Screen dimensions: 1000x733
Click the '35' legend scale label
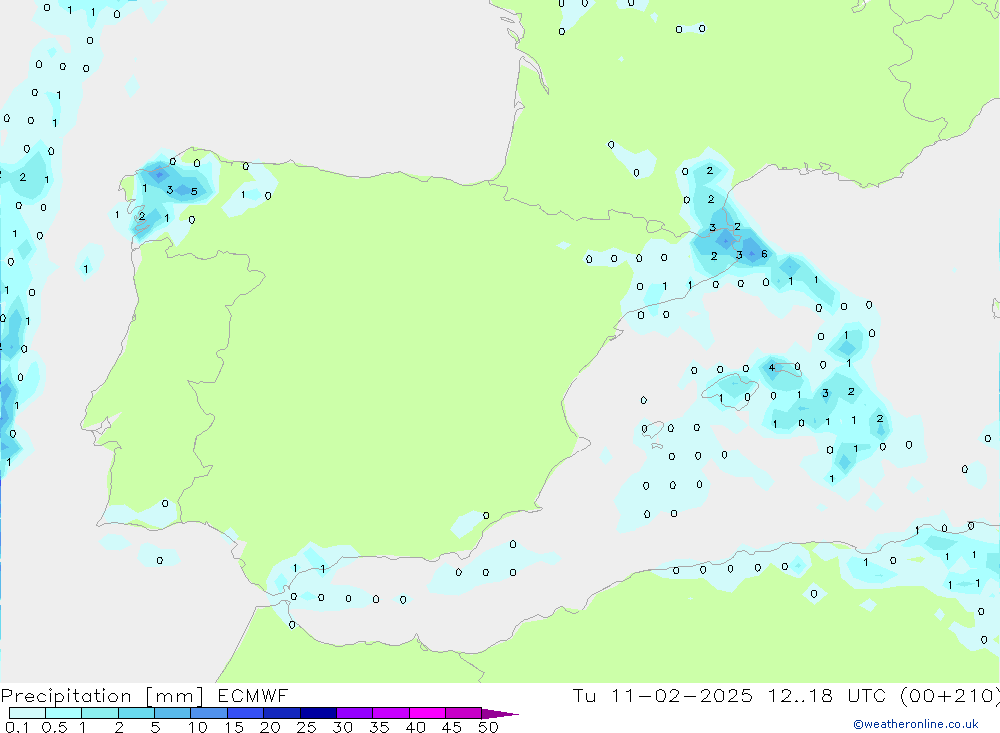click(379, 727)
